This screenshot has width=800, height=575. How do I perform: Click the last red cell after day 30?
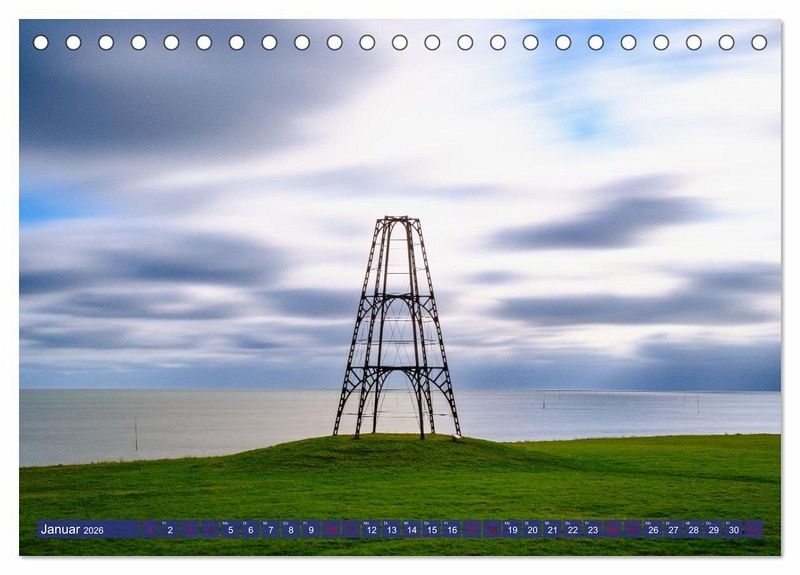pos(753,530)
